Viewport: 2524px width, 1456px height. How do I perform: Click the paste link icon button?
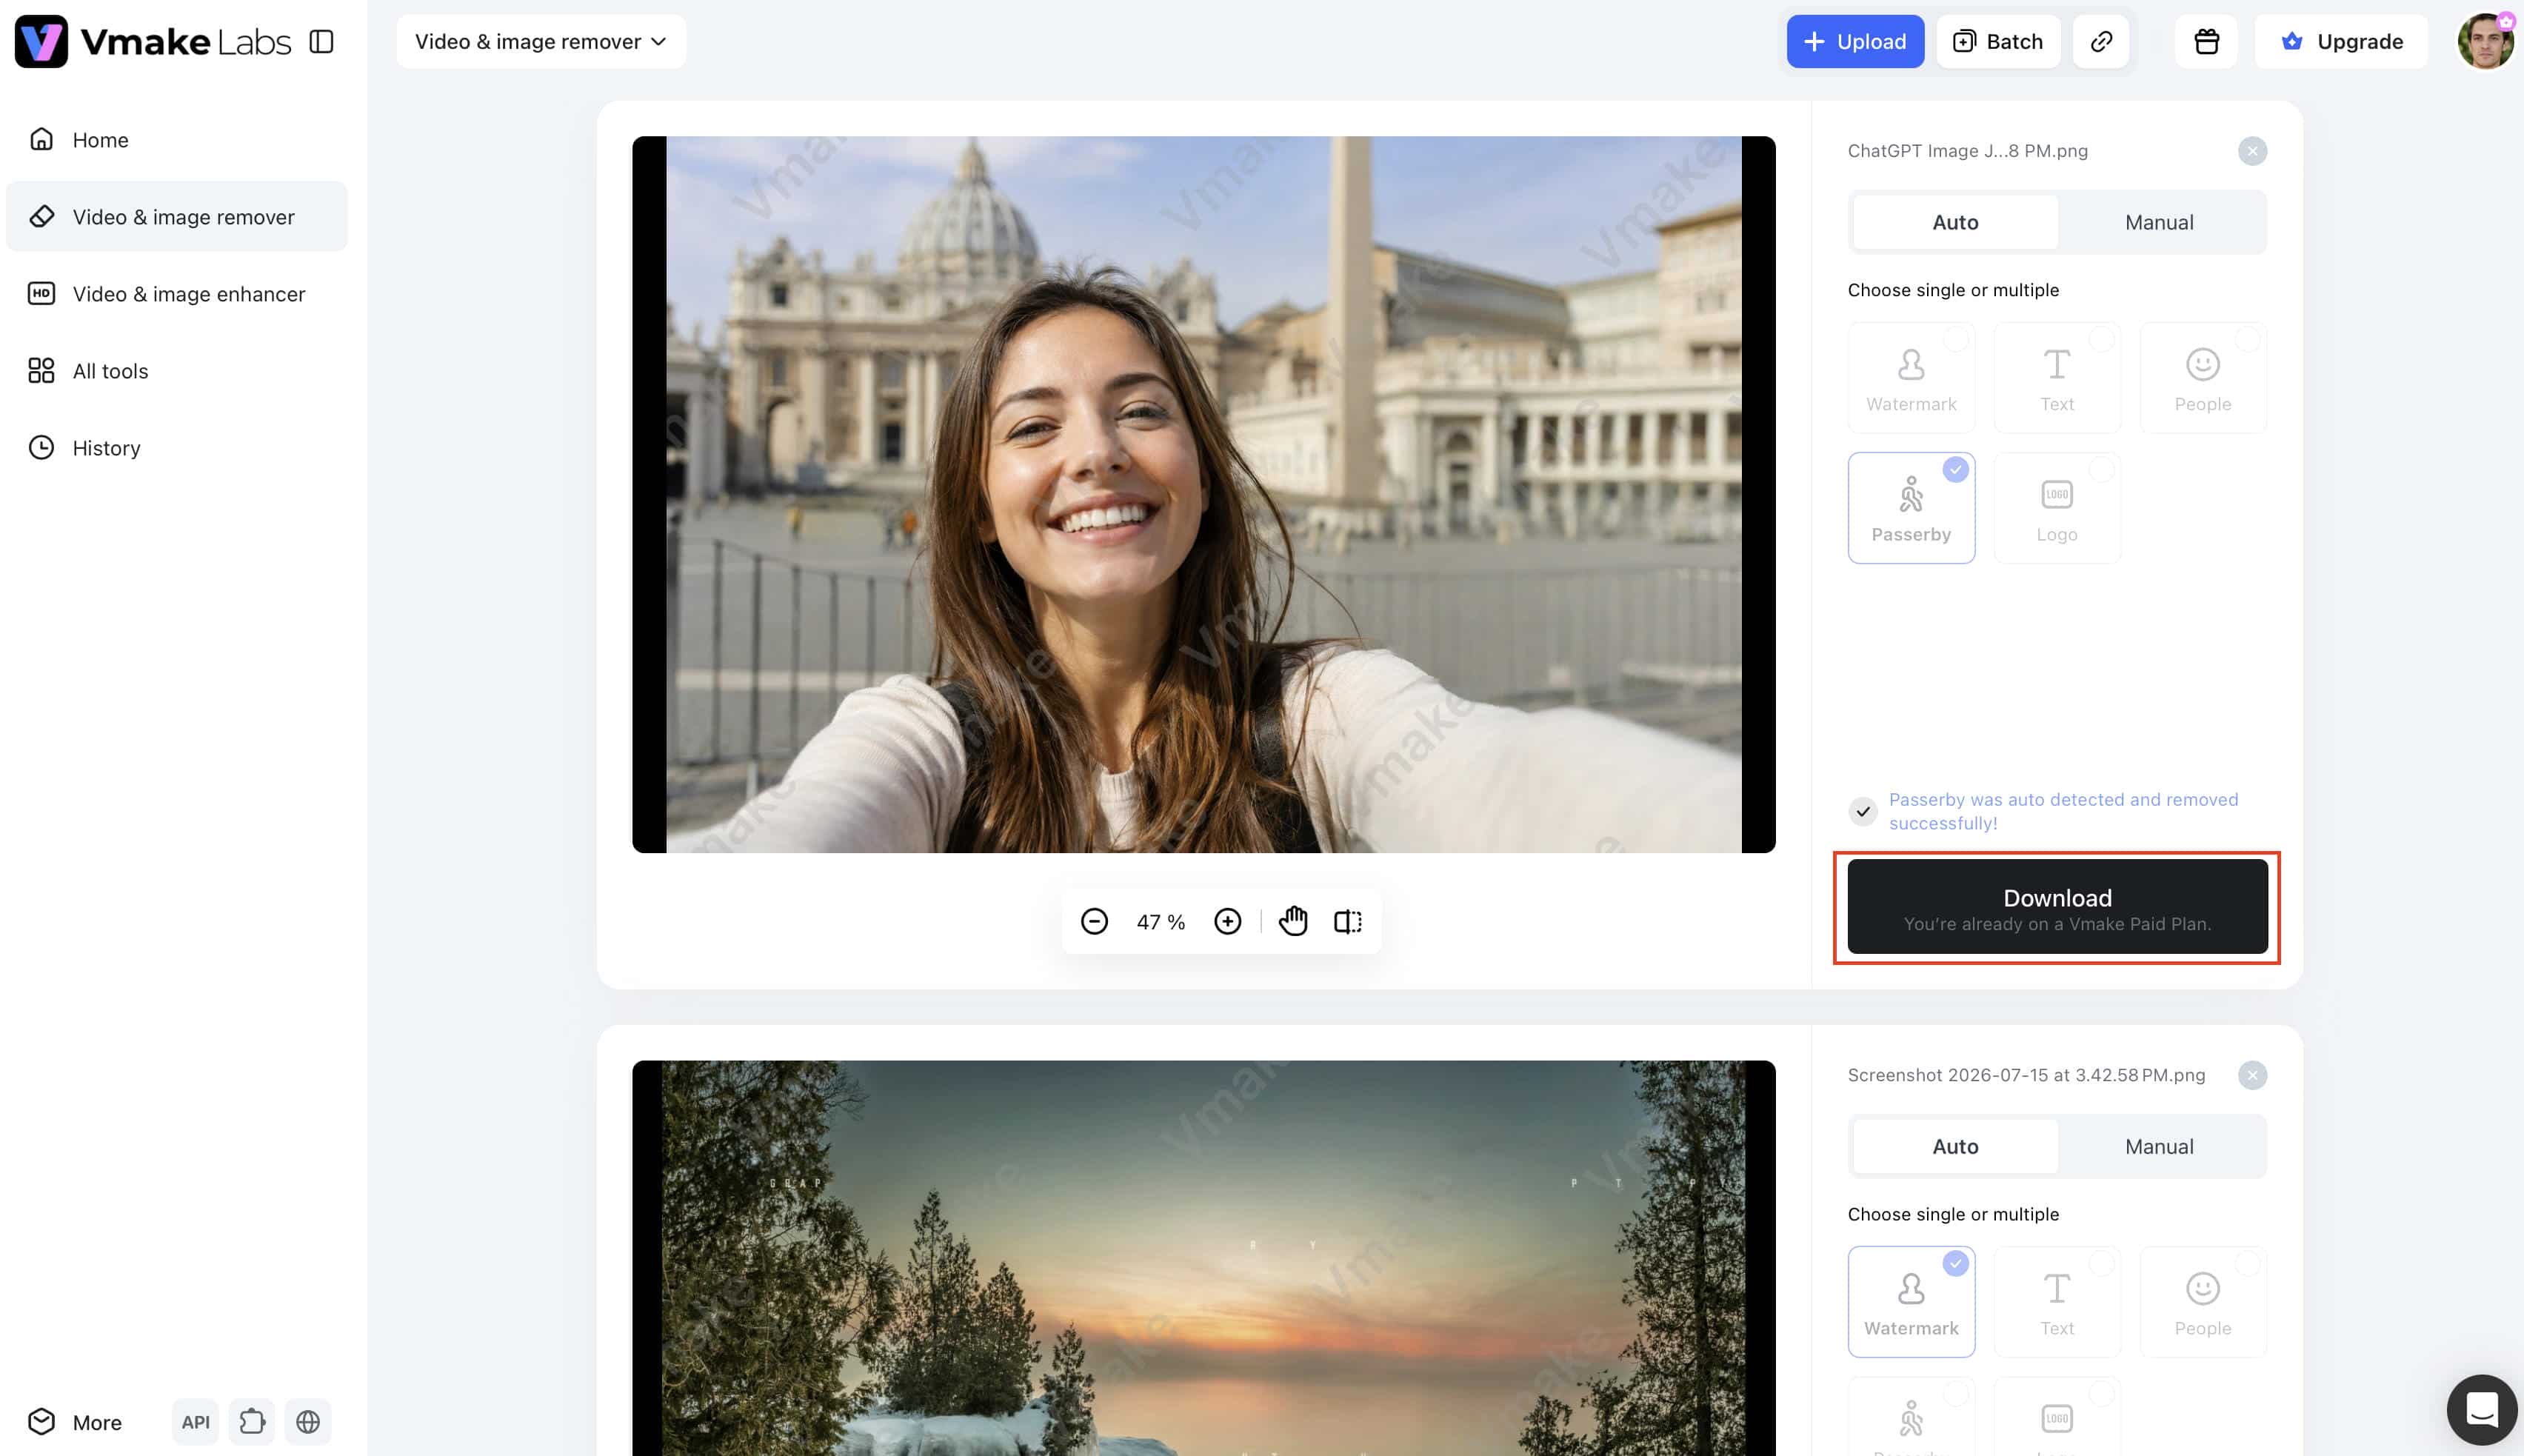point(2101,41)
